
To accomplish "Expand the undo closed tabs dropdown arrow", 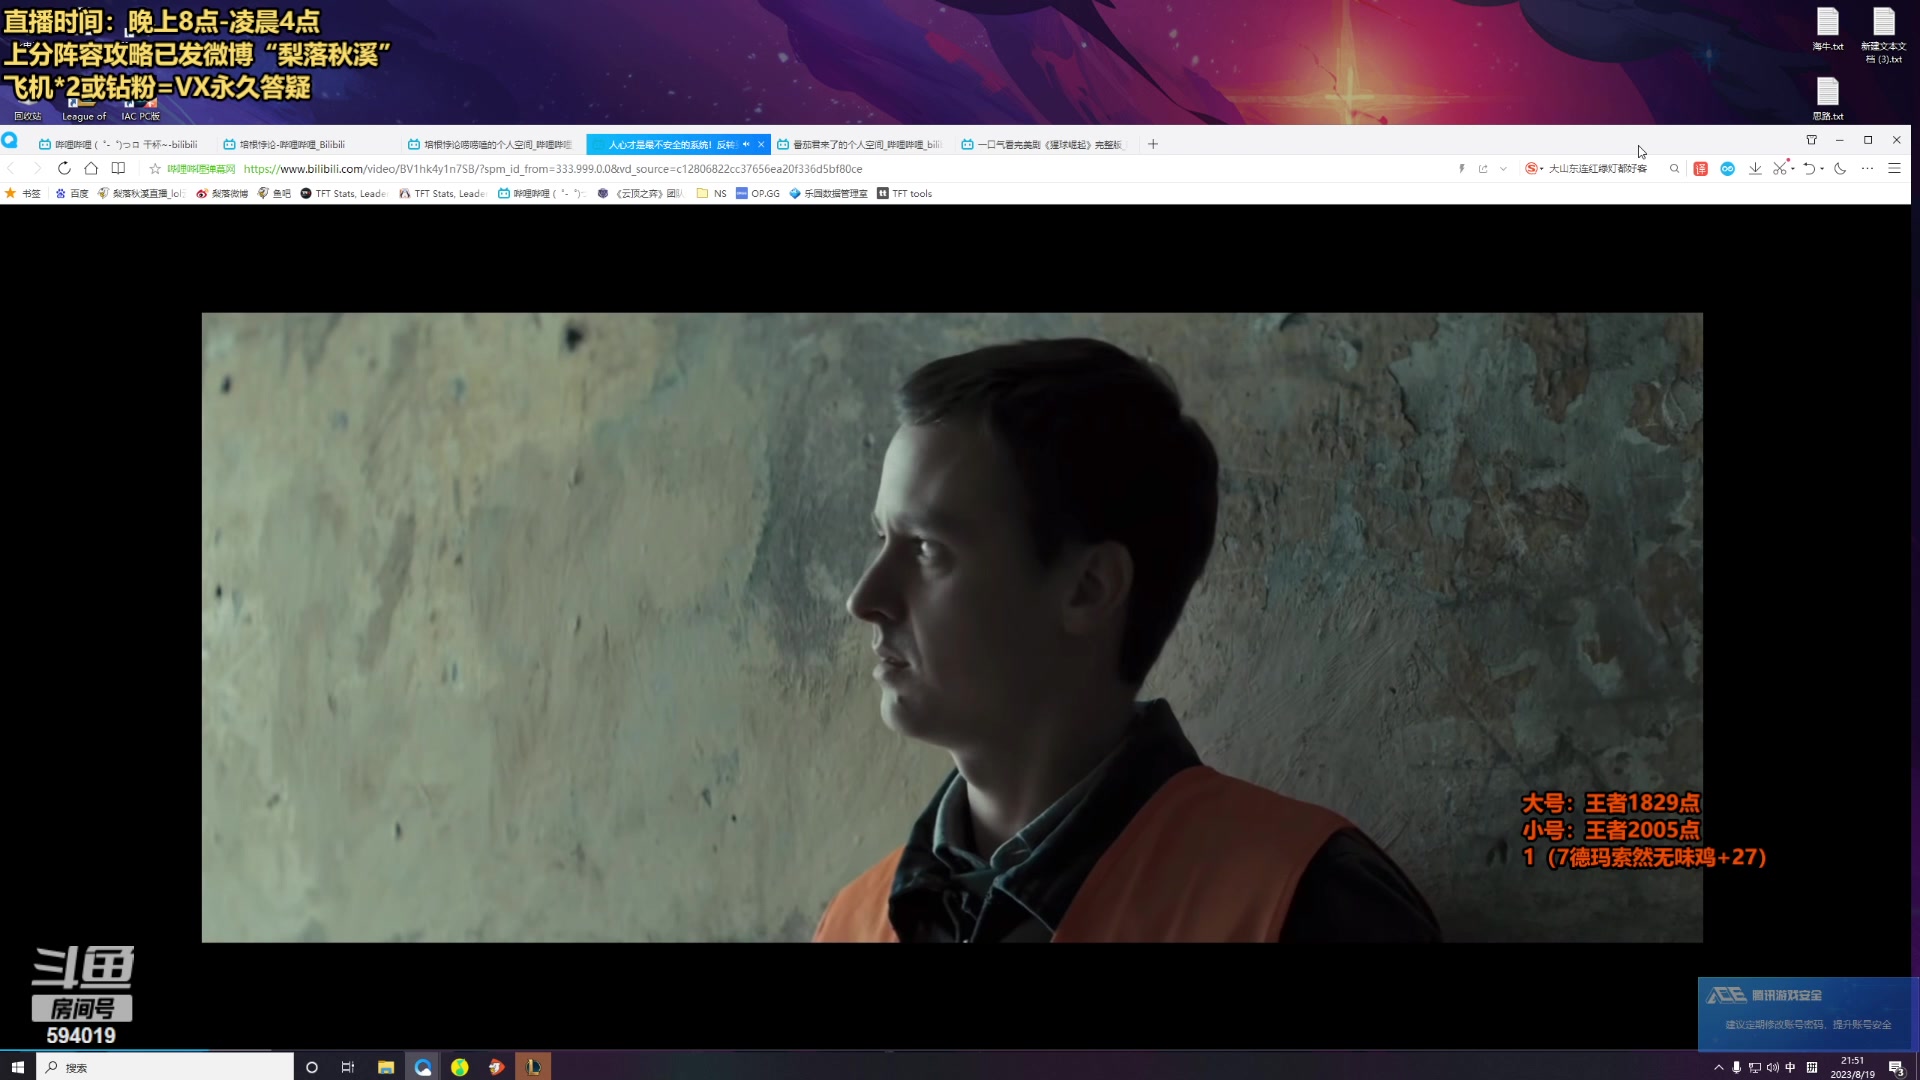I will click(x=1822, y=169).
